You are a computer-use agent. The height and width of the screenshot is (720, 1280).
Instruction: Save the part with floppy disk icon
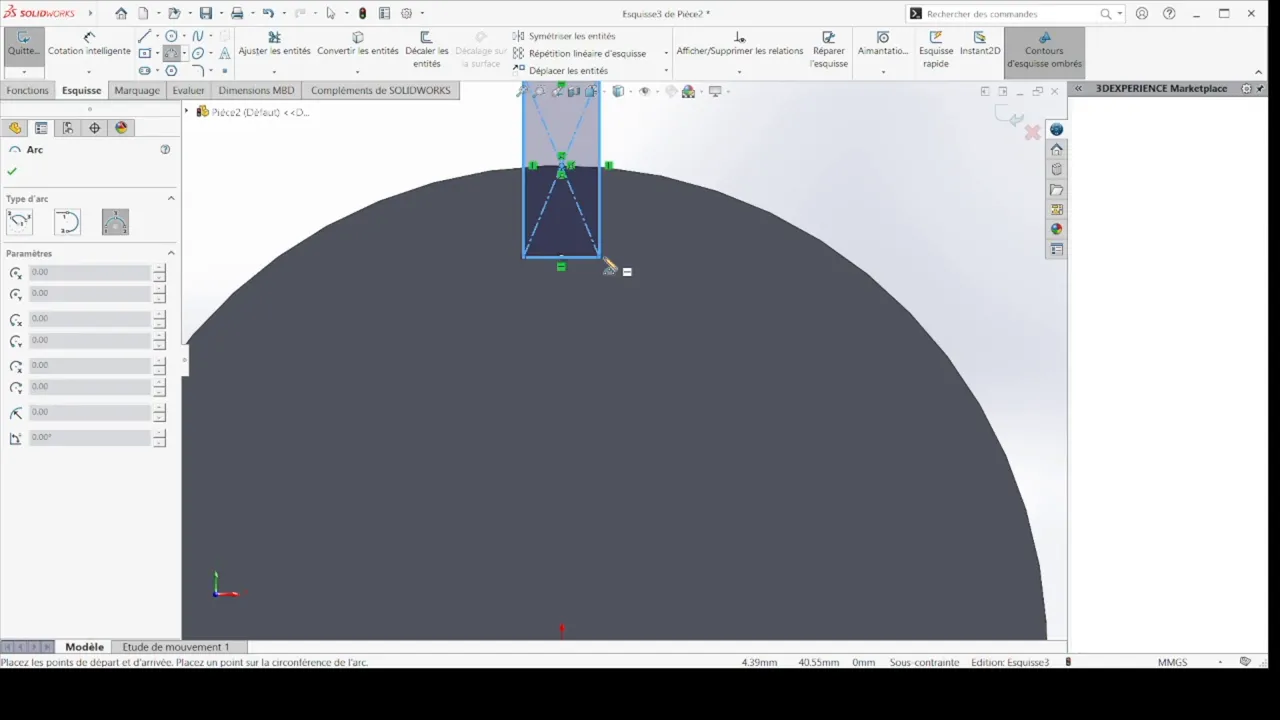[206, 13]
